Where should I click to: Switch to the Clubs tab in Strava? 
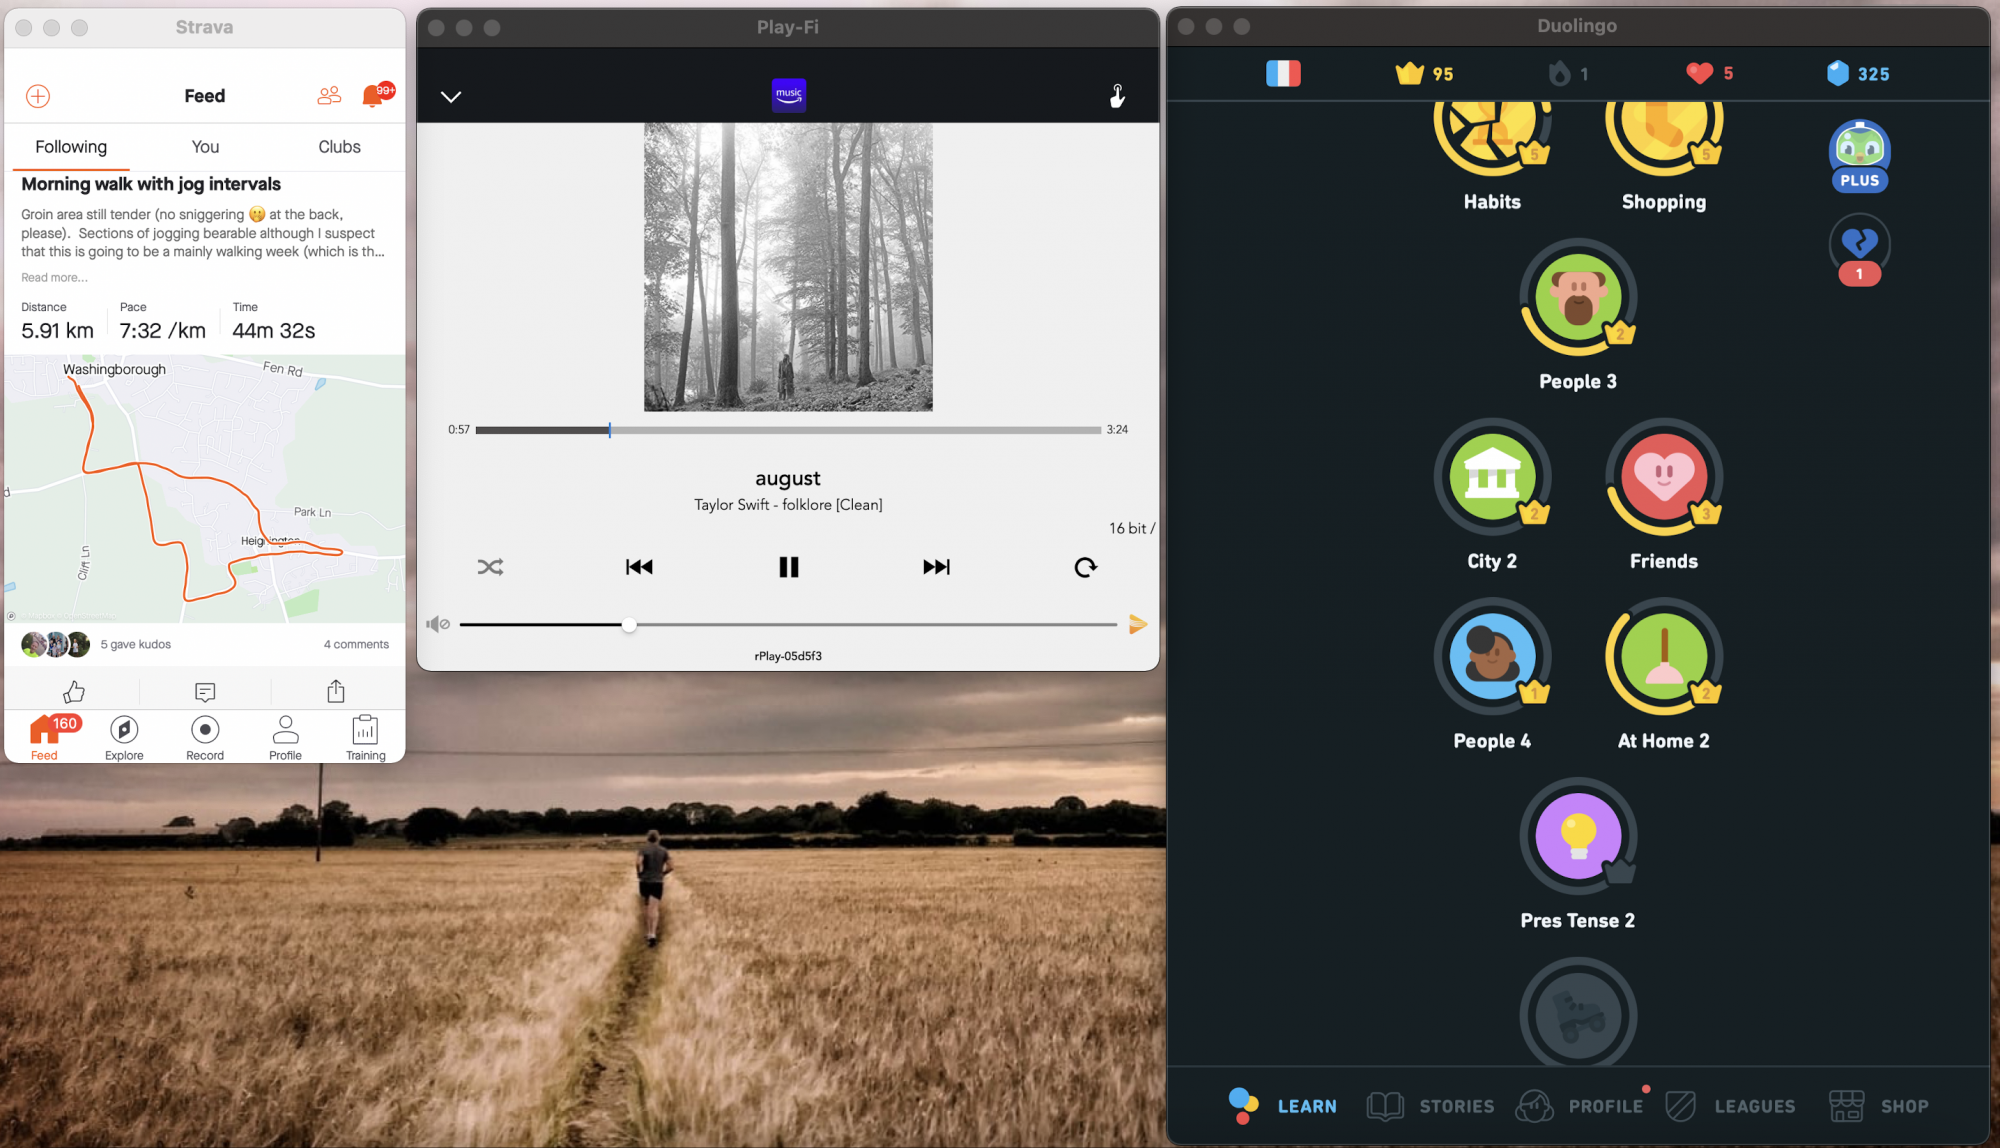click(339, 147)
